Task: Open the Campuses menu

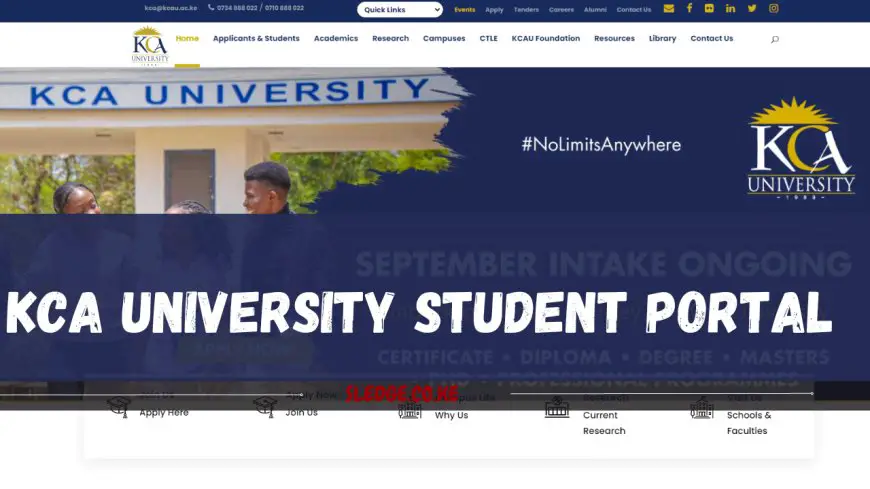Action: click(444, 38)
